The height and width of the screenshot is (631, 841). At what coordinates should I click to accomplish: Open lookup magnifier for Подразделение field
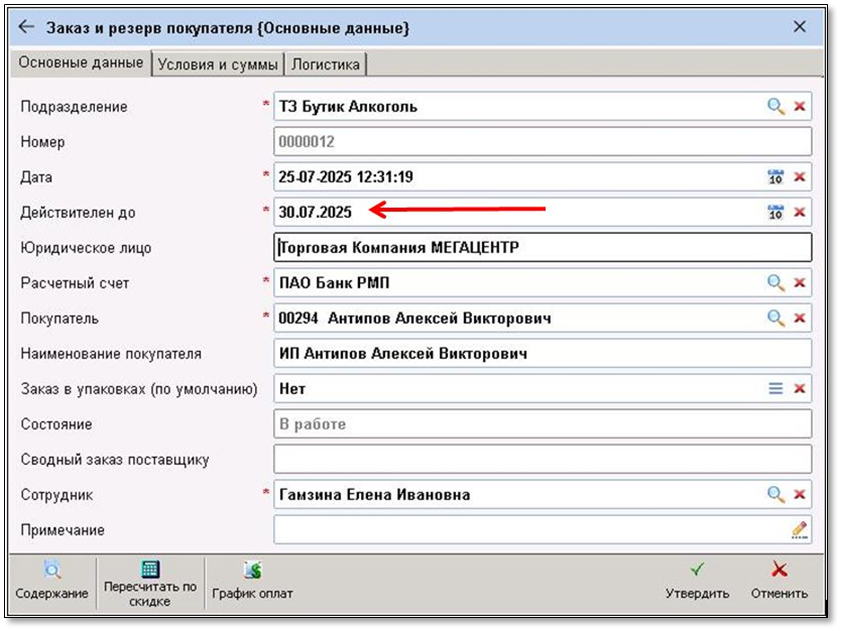775,106
